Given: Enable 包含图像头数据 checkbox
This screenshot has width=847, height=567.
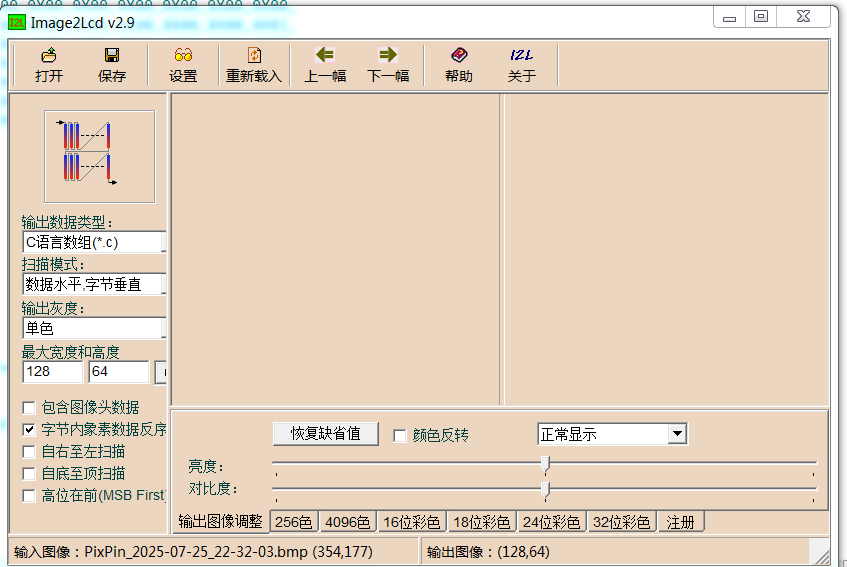Looking at the screenshot, I should pyautogui.click(x=29, y=407).
